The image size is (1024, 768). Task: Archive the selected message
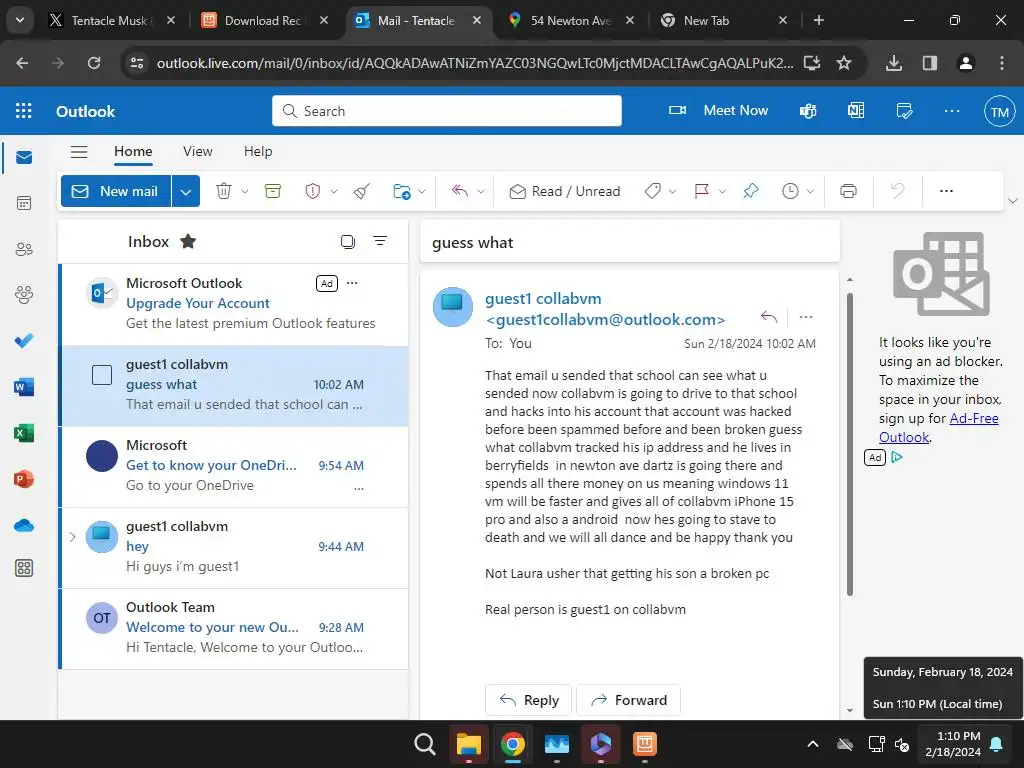(273, 191)
